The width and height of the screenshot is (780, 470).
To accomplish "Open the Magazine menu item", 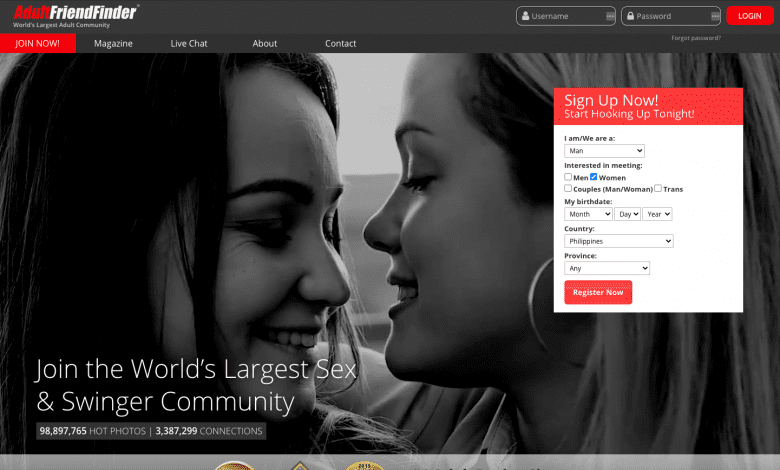I will (x=113, y=43).
